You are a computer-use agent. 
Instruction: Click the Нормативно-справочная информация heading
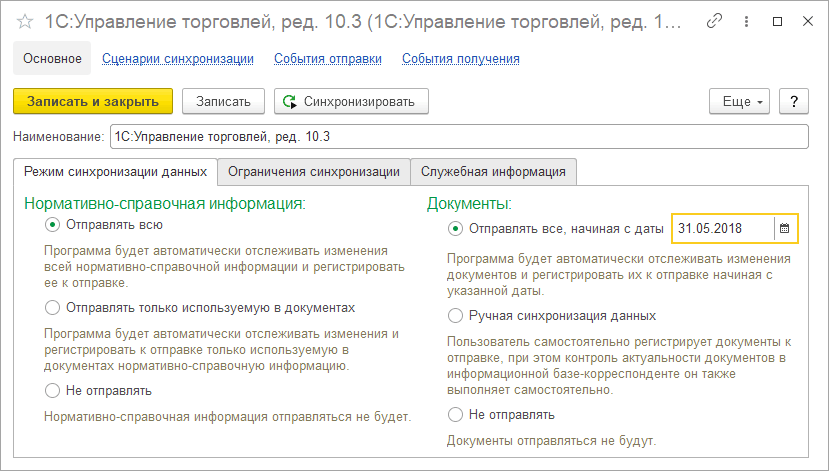click(x=165, y=204)
